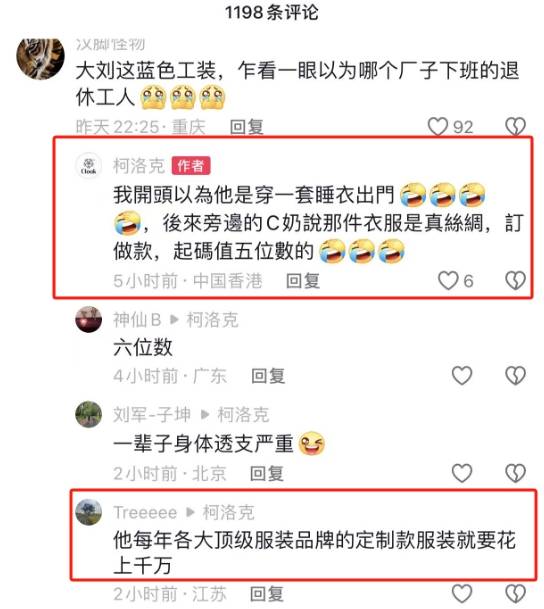The height and width of the screenshot is (609, 544).
Task: Reply to 刘军-子坤's comment
Action: 267,473
